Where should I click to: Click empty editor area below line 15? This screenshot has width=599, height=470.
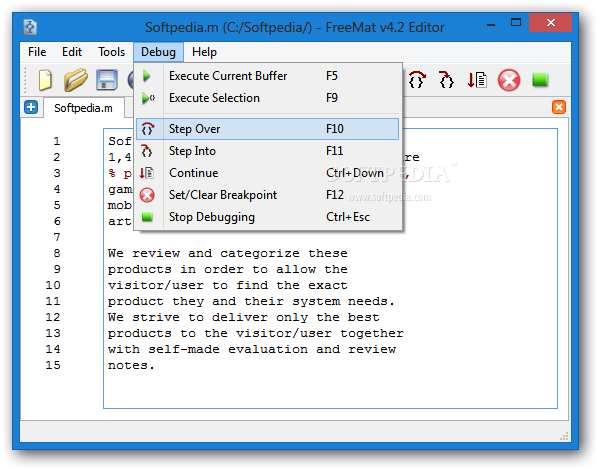[330, 391]
